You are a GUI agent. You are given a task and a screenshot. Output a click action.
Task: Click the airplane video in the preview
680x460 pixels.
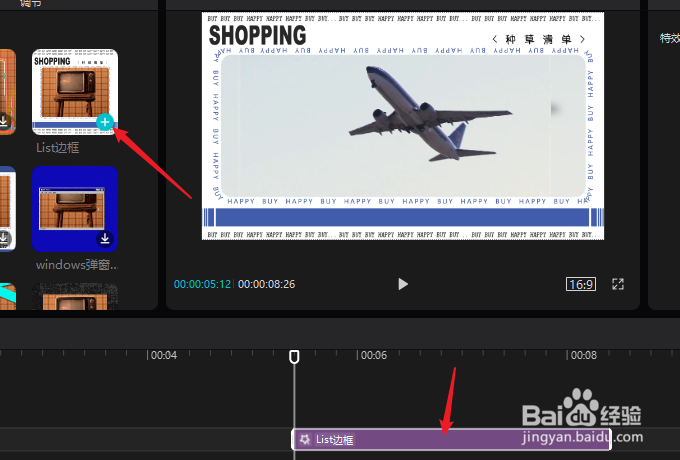tap(403, 126)
